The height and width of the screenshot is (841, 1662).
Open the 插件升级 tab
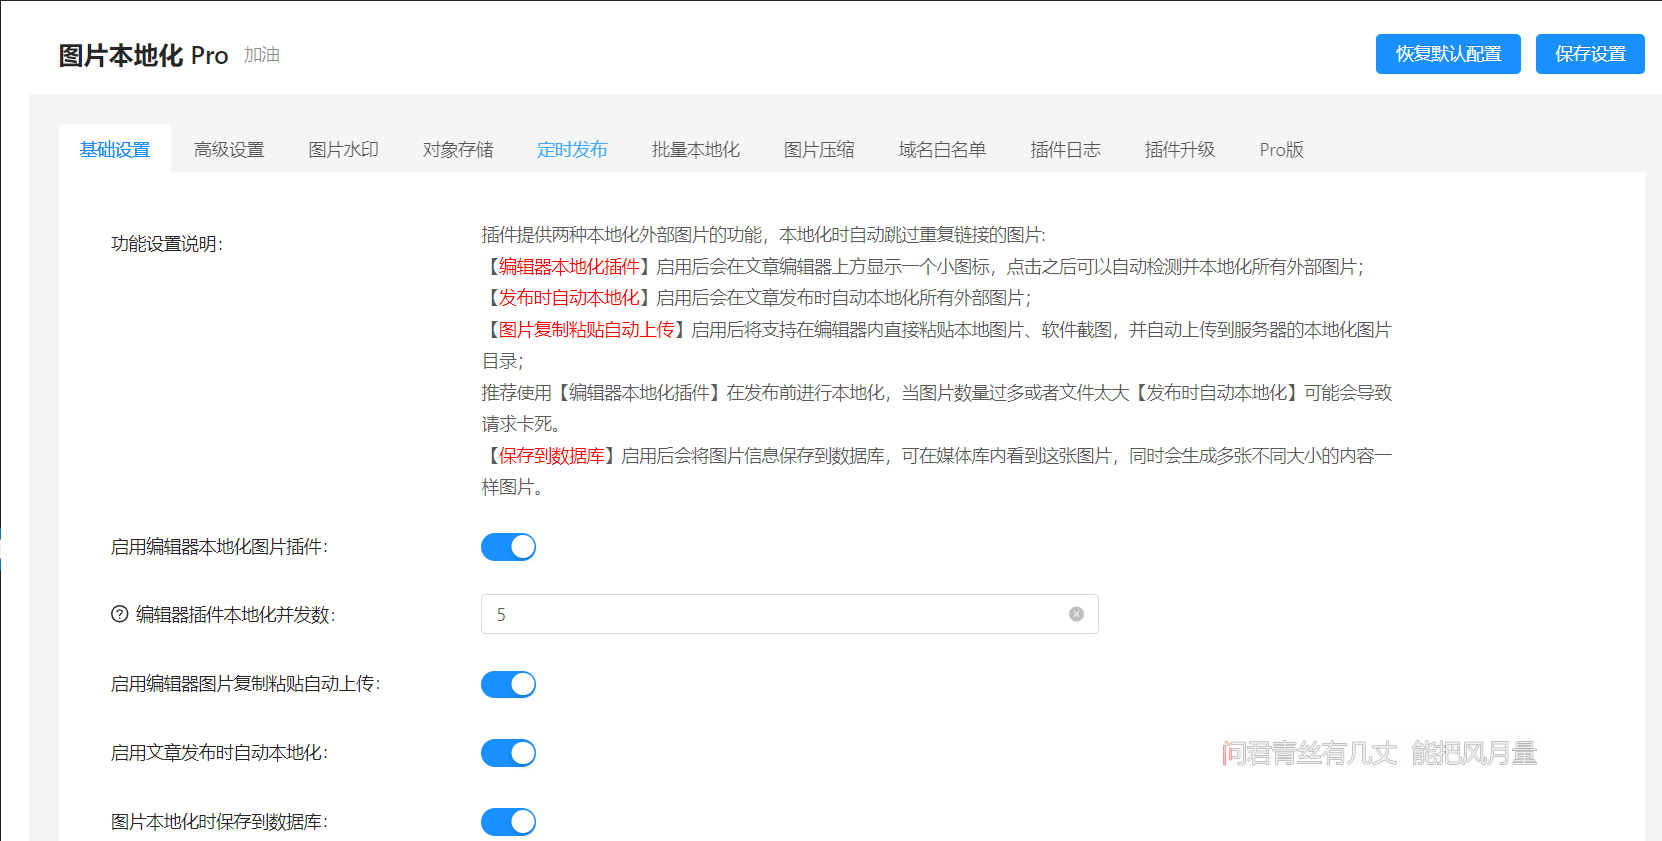click(1180, 149)
